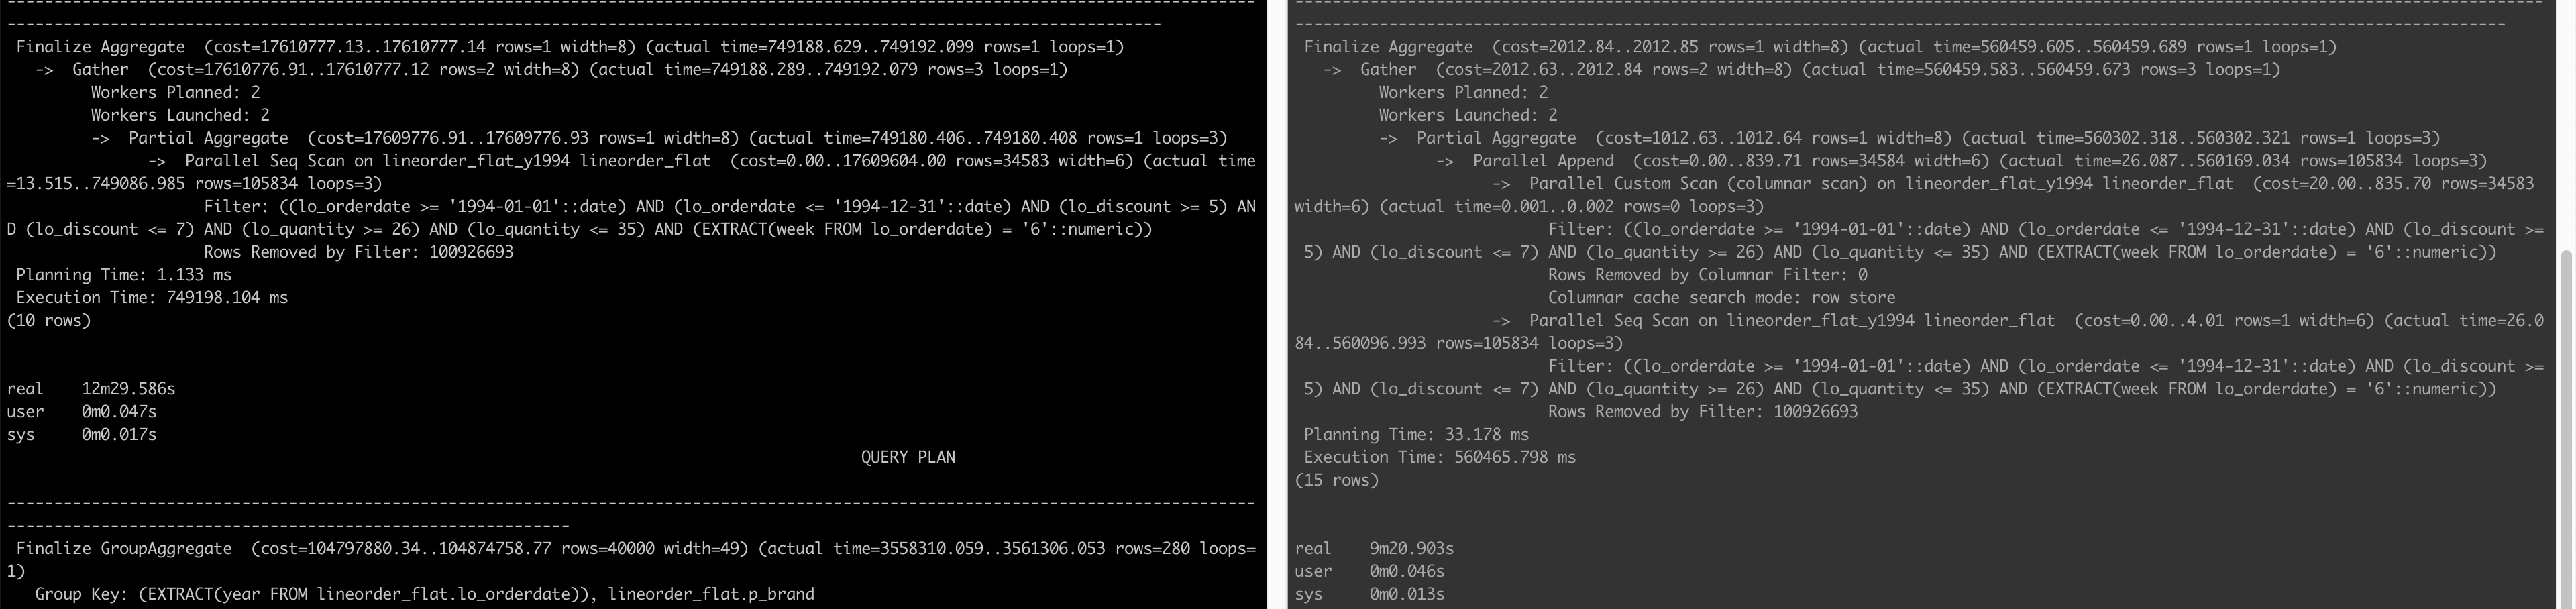This screenshot has width=2576, height=609.
Task: Click the QUERY PLAN header text
Action: coord(907,457)
